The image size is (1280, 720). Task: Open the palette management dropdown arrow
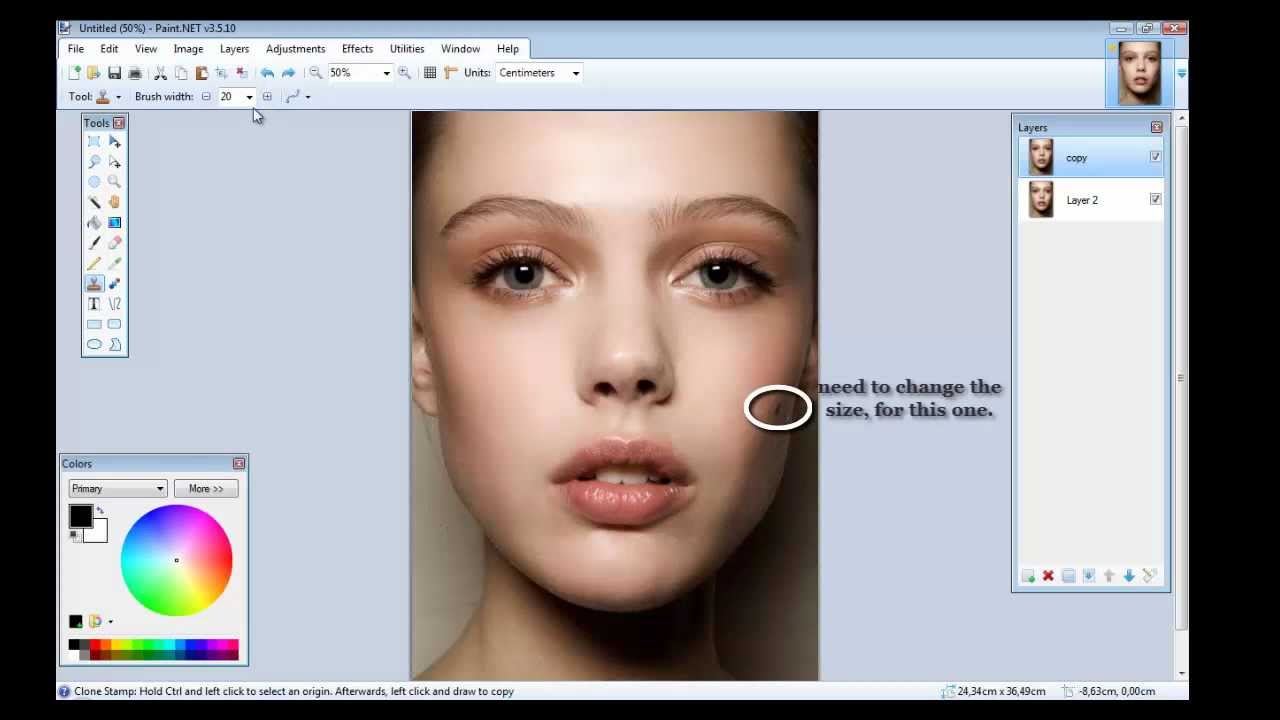[110, 622]
